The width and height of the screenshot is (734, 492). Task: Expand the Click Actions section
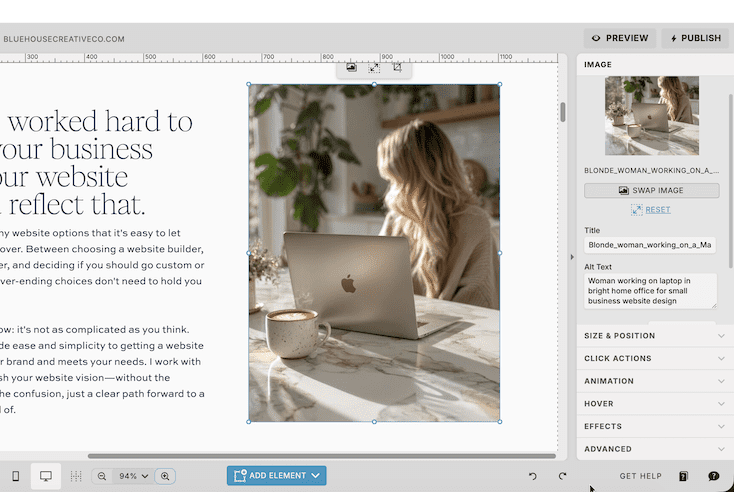[x=655, y=358]
